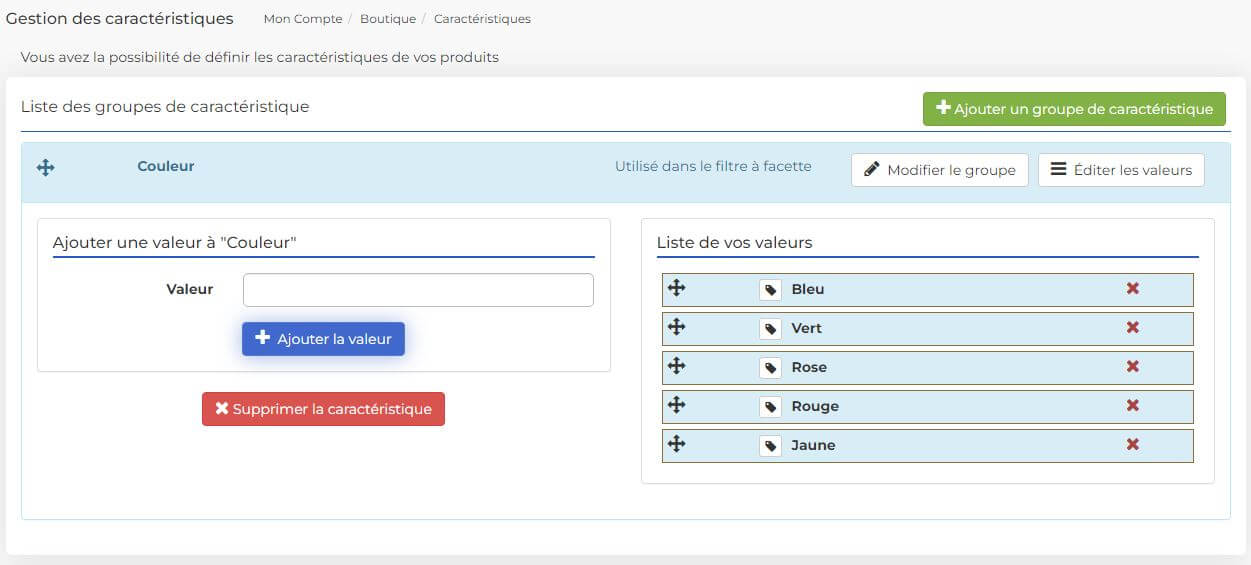Click the move handle of the Couleur group
This screenshot has height=565, width=1251.
[45, 167]
